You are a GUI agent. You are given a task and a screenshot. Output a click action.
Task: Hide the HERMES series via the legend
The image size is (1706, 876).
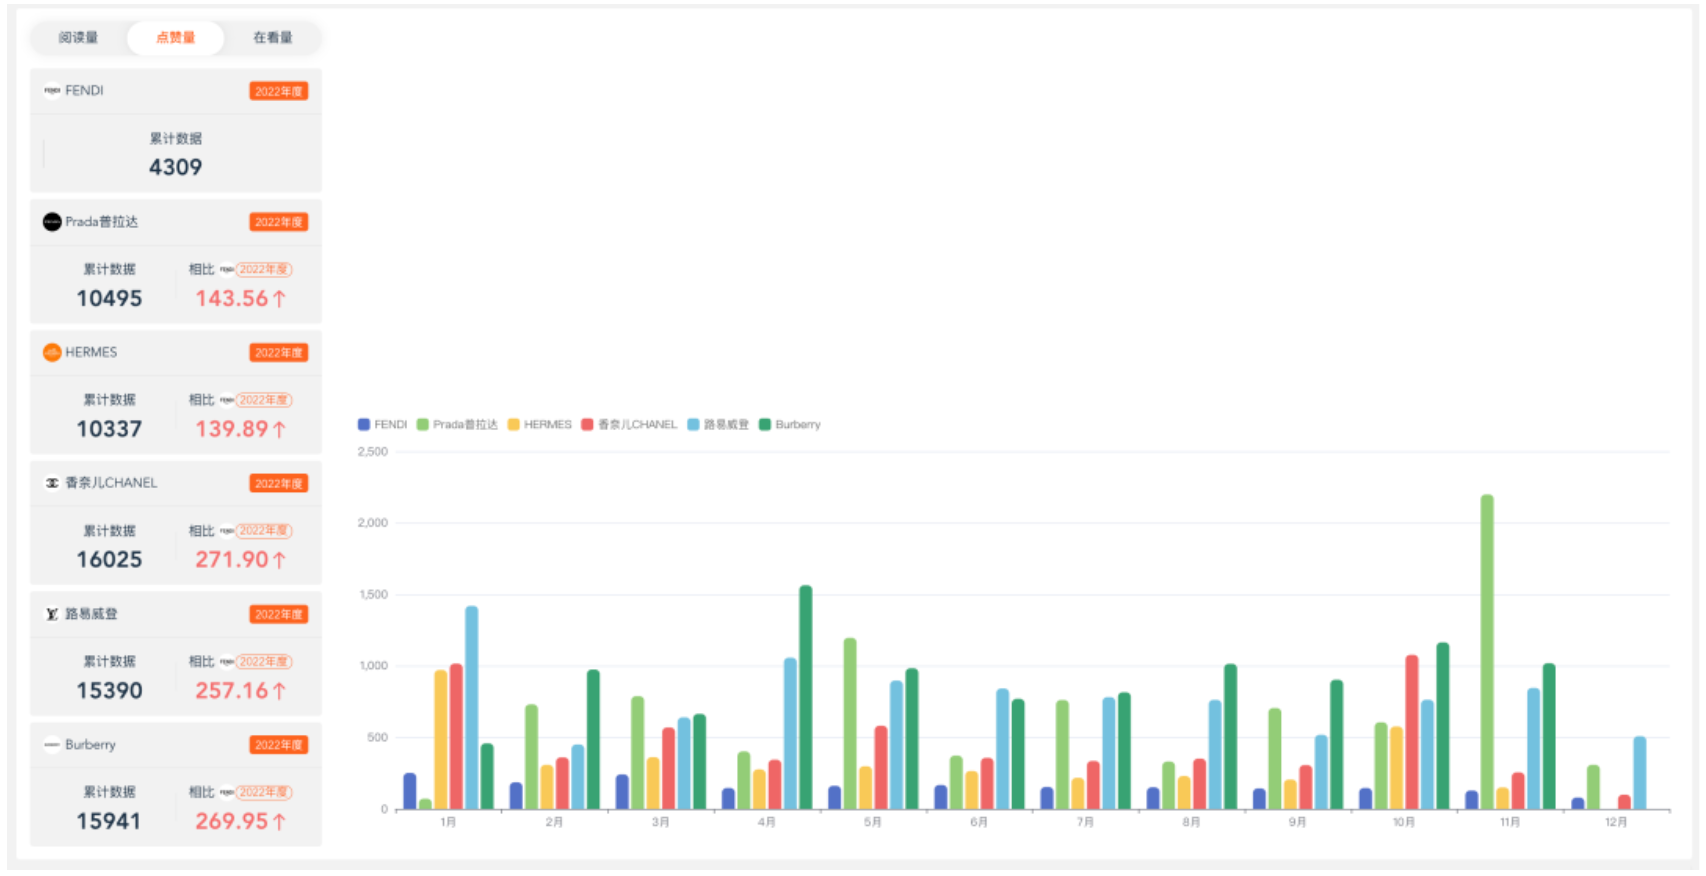[x=540, y=425]
